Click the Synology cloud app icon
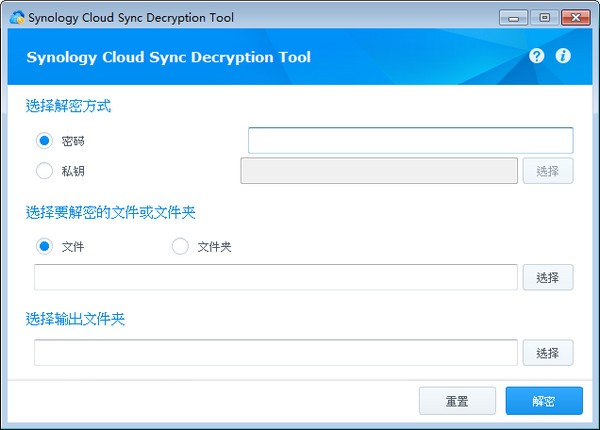 point(15,16)
